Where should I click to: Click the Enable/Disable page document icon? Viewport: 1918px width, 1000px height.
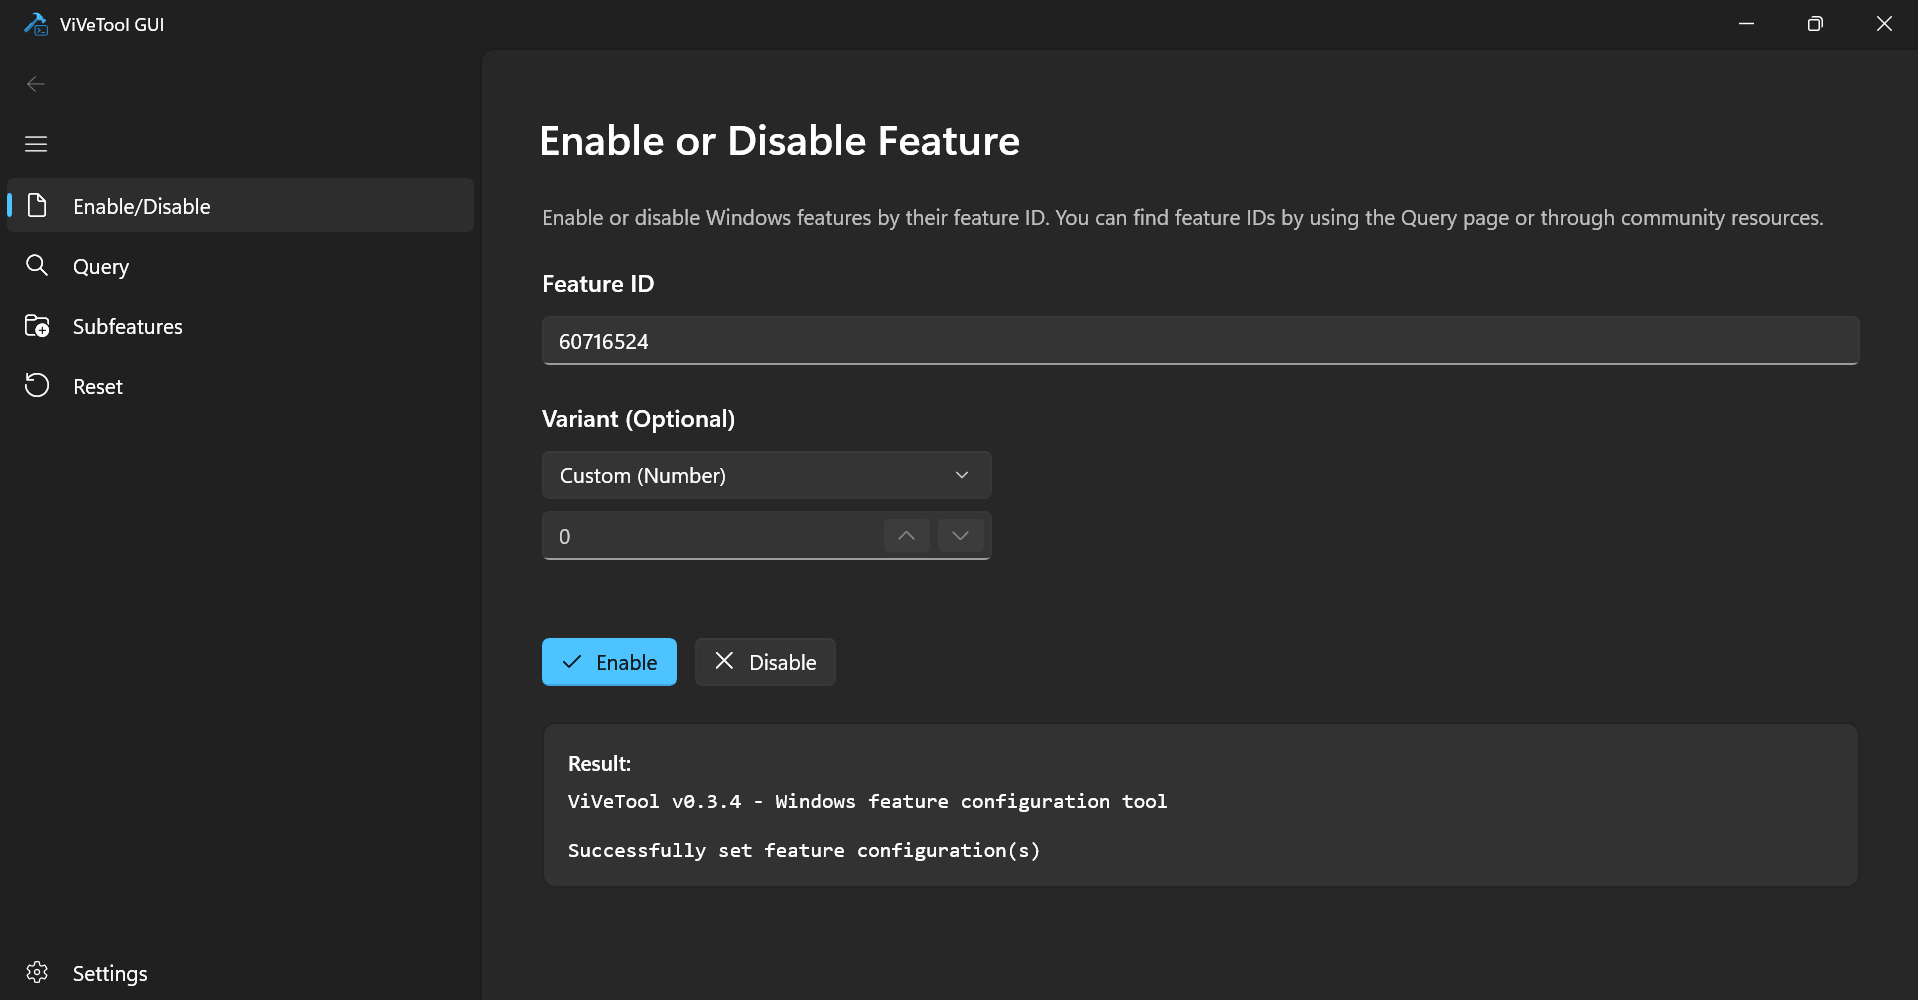coord(37,206)
